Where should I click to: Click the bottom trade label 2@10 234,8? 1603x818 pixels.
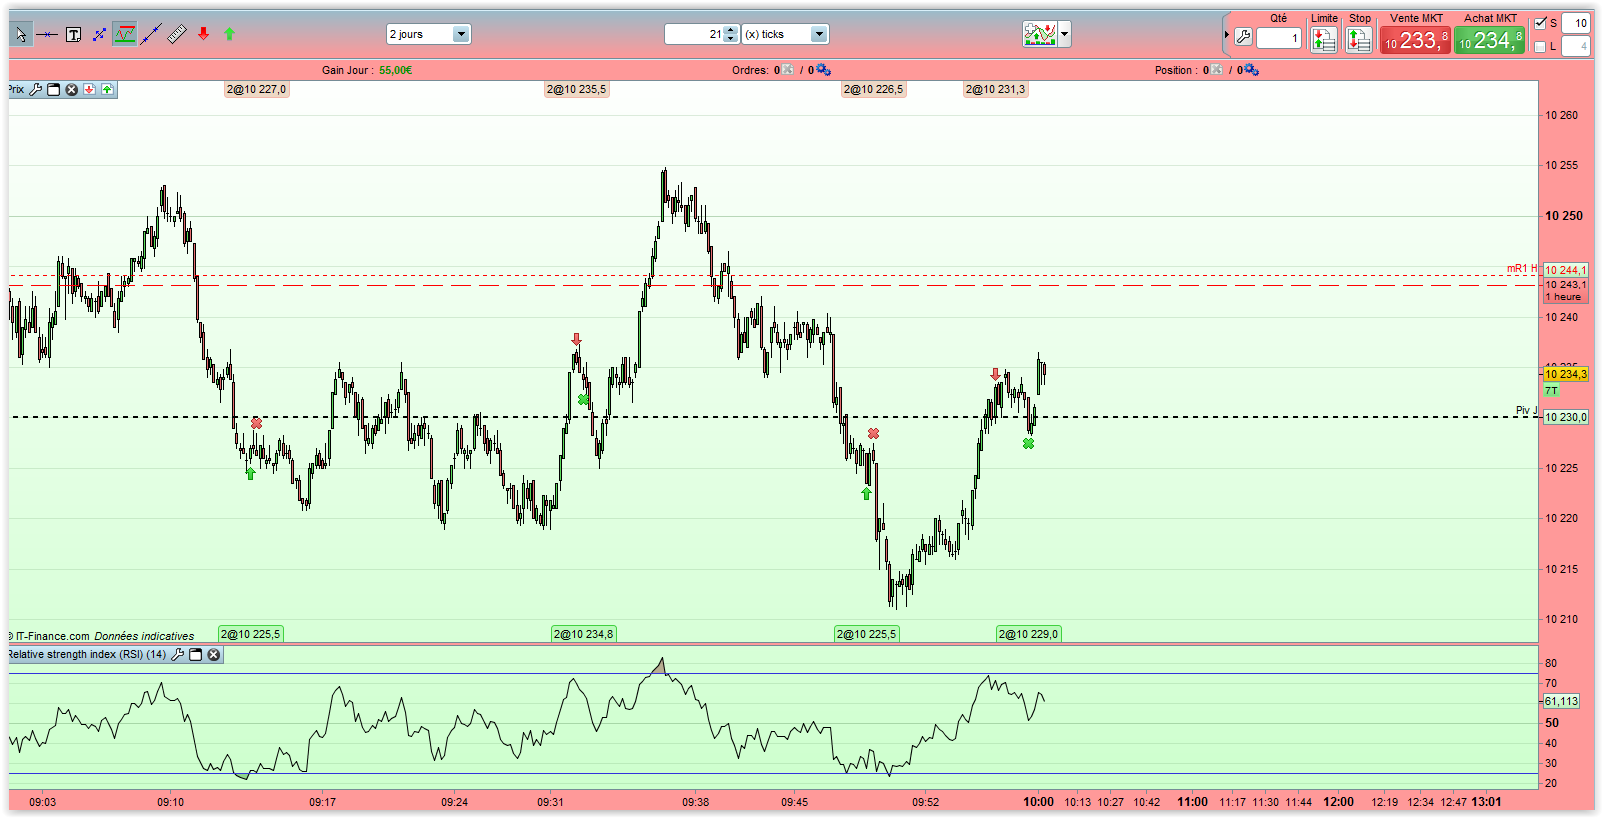tap(584, 634)
